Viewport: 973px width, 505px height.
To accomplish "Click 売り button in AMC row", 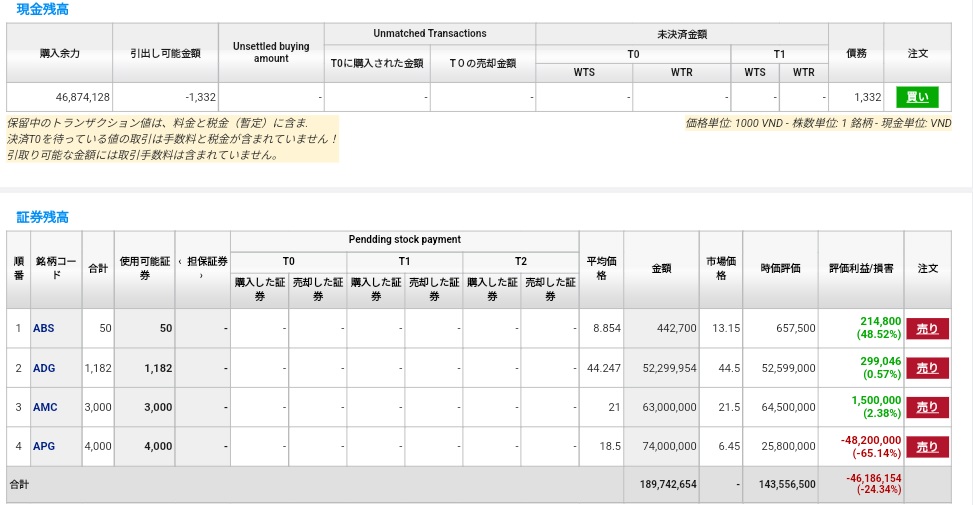I will click(927, 407).
